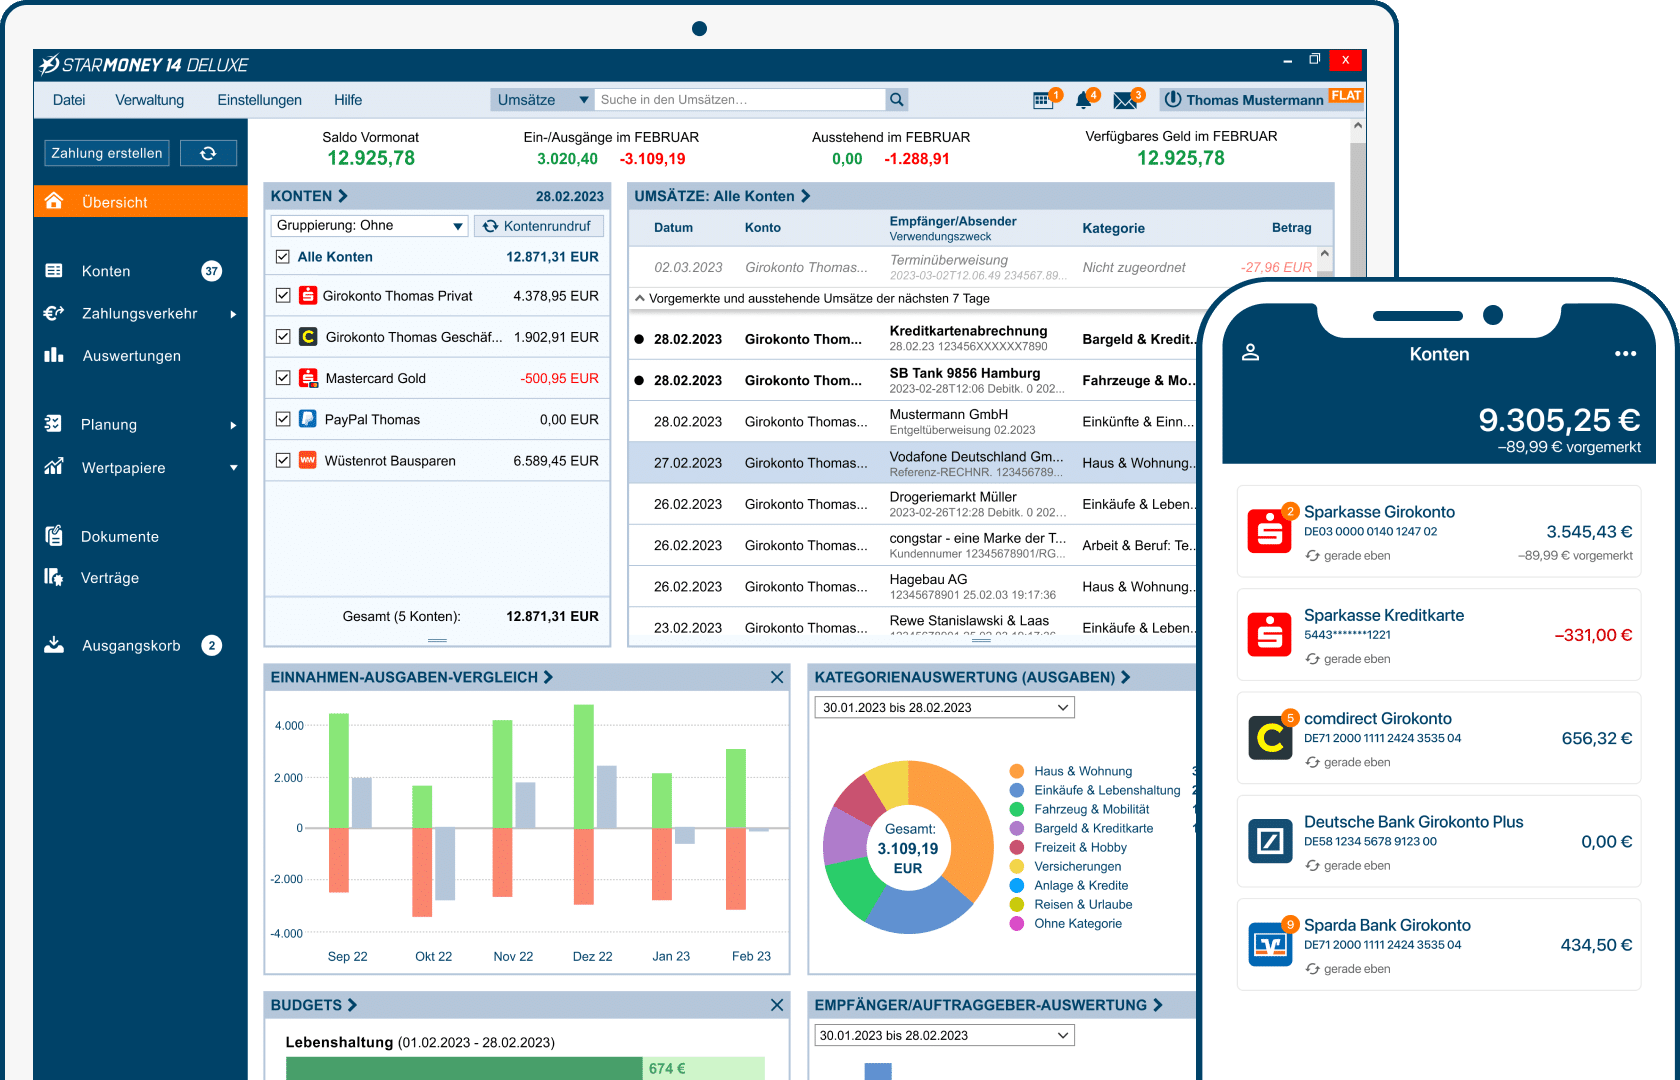
Task: Toggle the Wüstenrot Bausparen checkbox
Action: tap(283, 461)
